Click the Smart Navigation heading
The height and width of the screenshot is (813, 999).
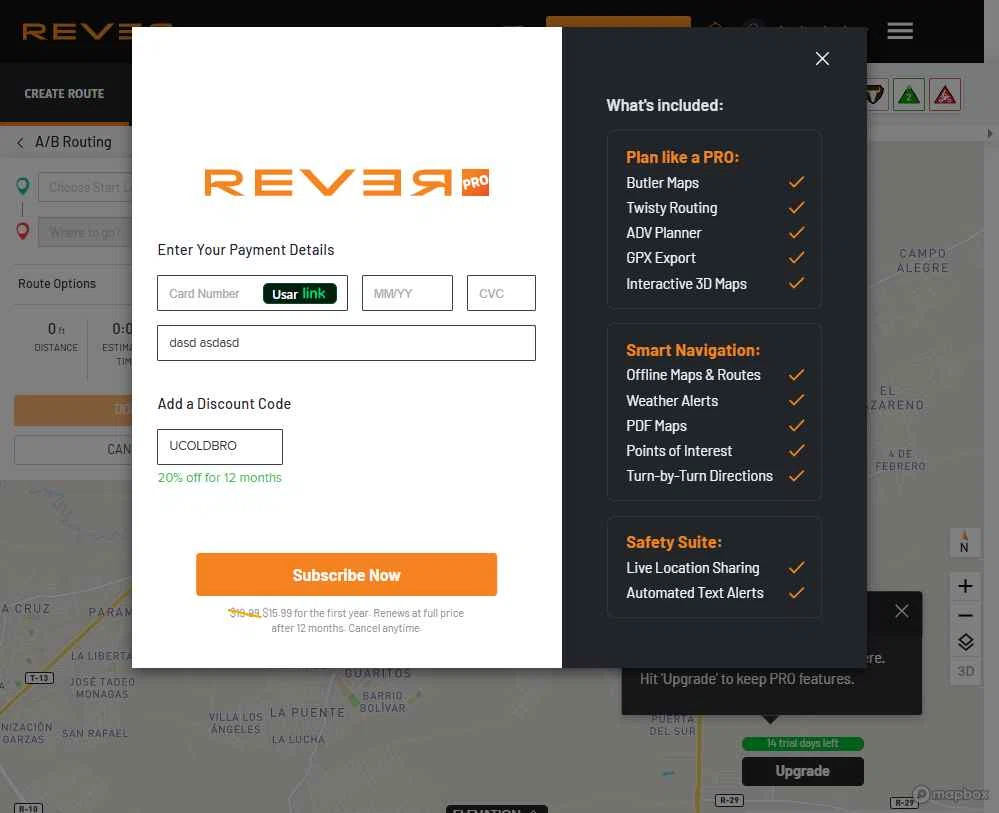[693, 350]
